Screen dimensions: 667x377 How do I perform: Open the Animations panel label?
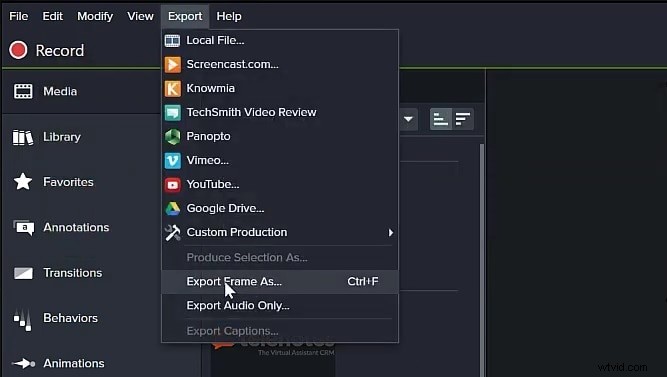click(x=74, y=363)
